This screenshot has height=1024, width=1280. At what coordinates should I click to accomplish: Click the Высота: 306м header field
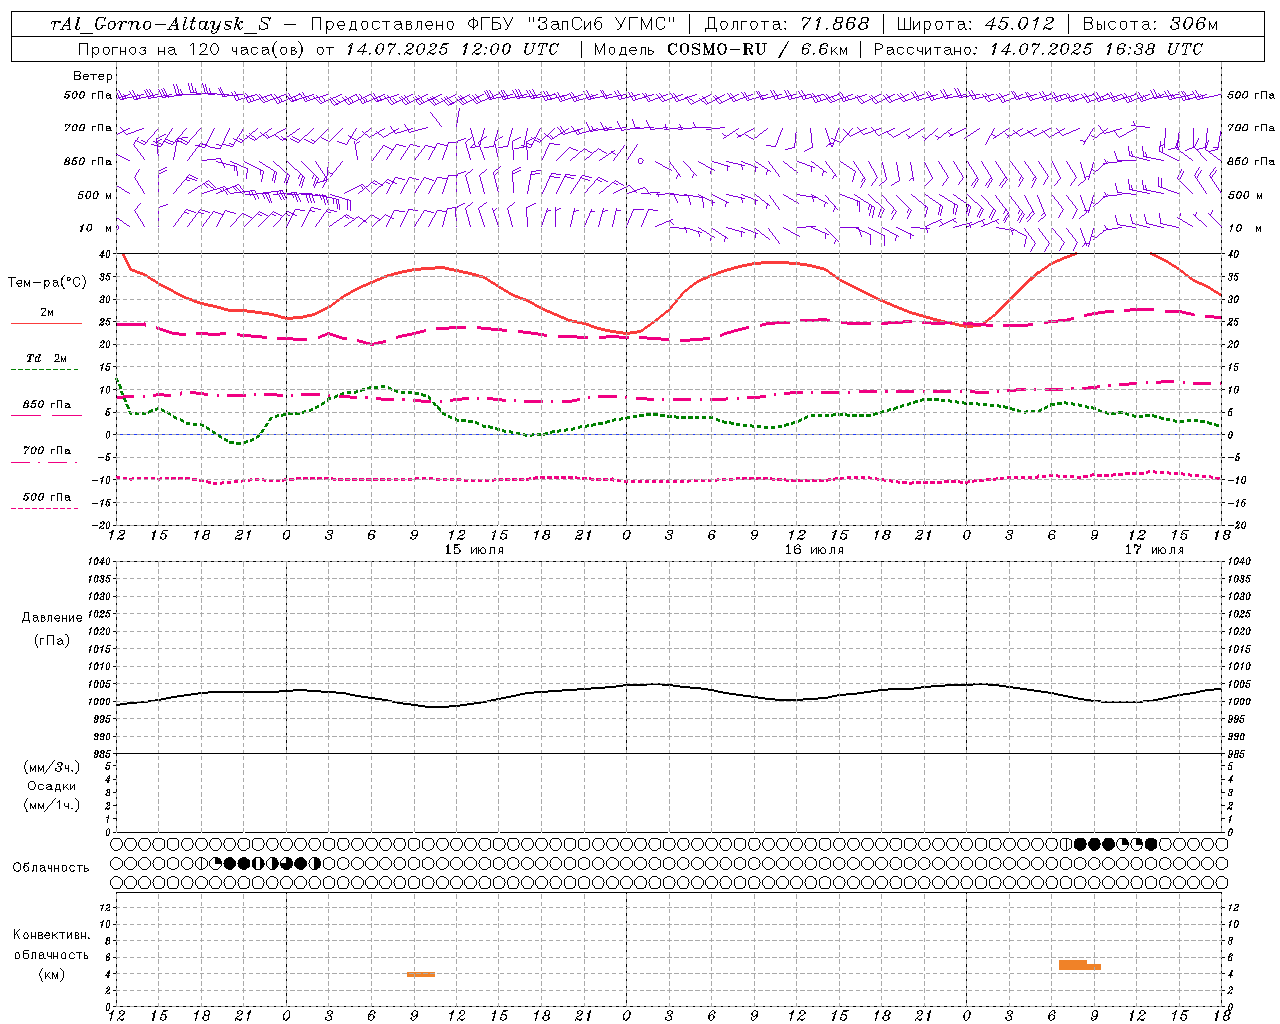[1150, 24]
